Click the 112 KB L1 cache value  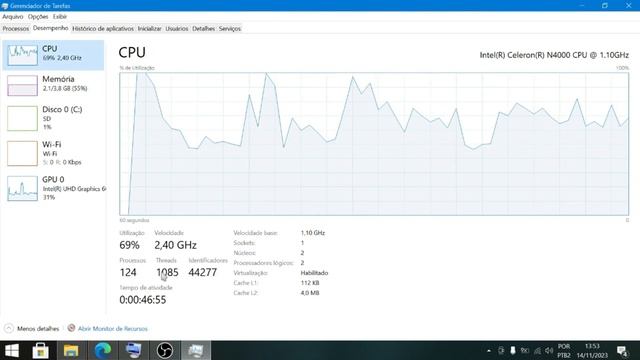pos(310,283)
